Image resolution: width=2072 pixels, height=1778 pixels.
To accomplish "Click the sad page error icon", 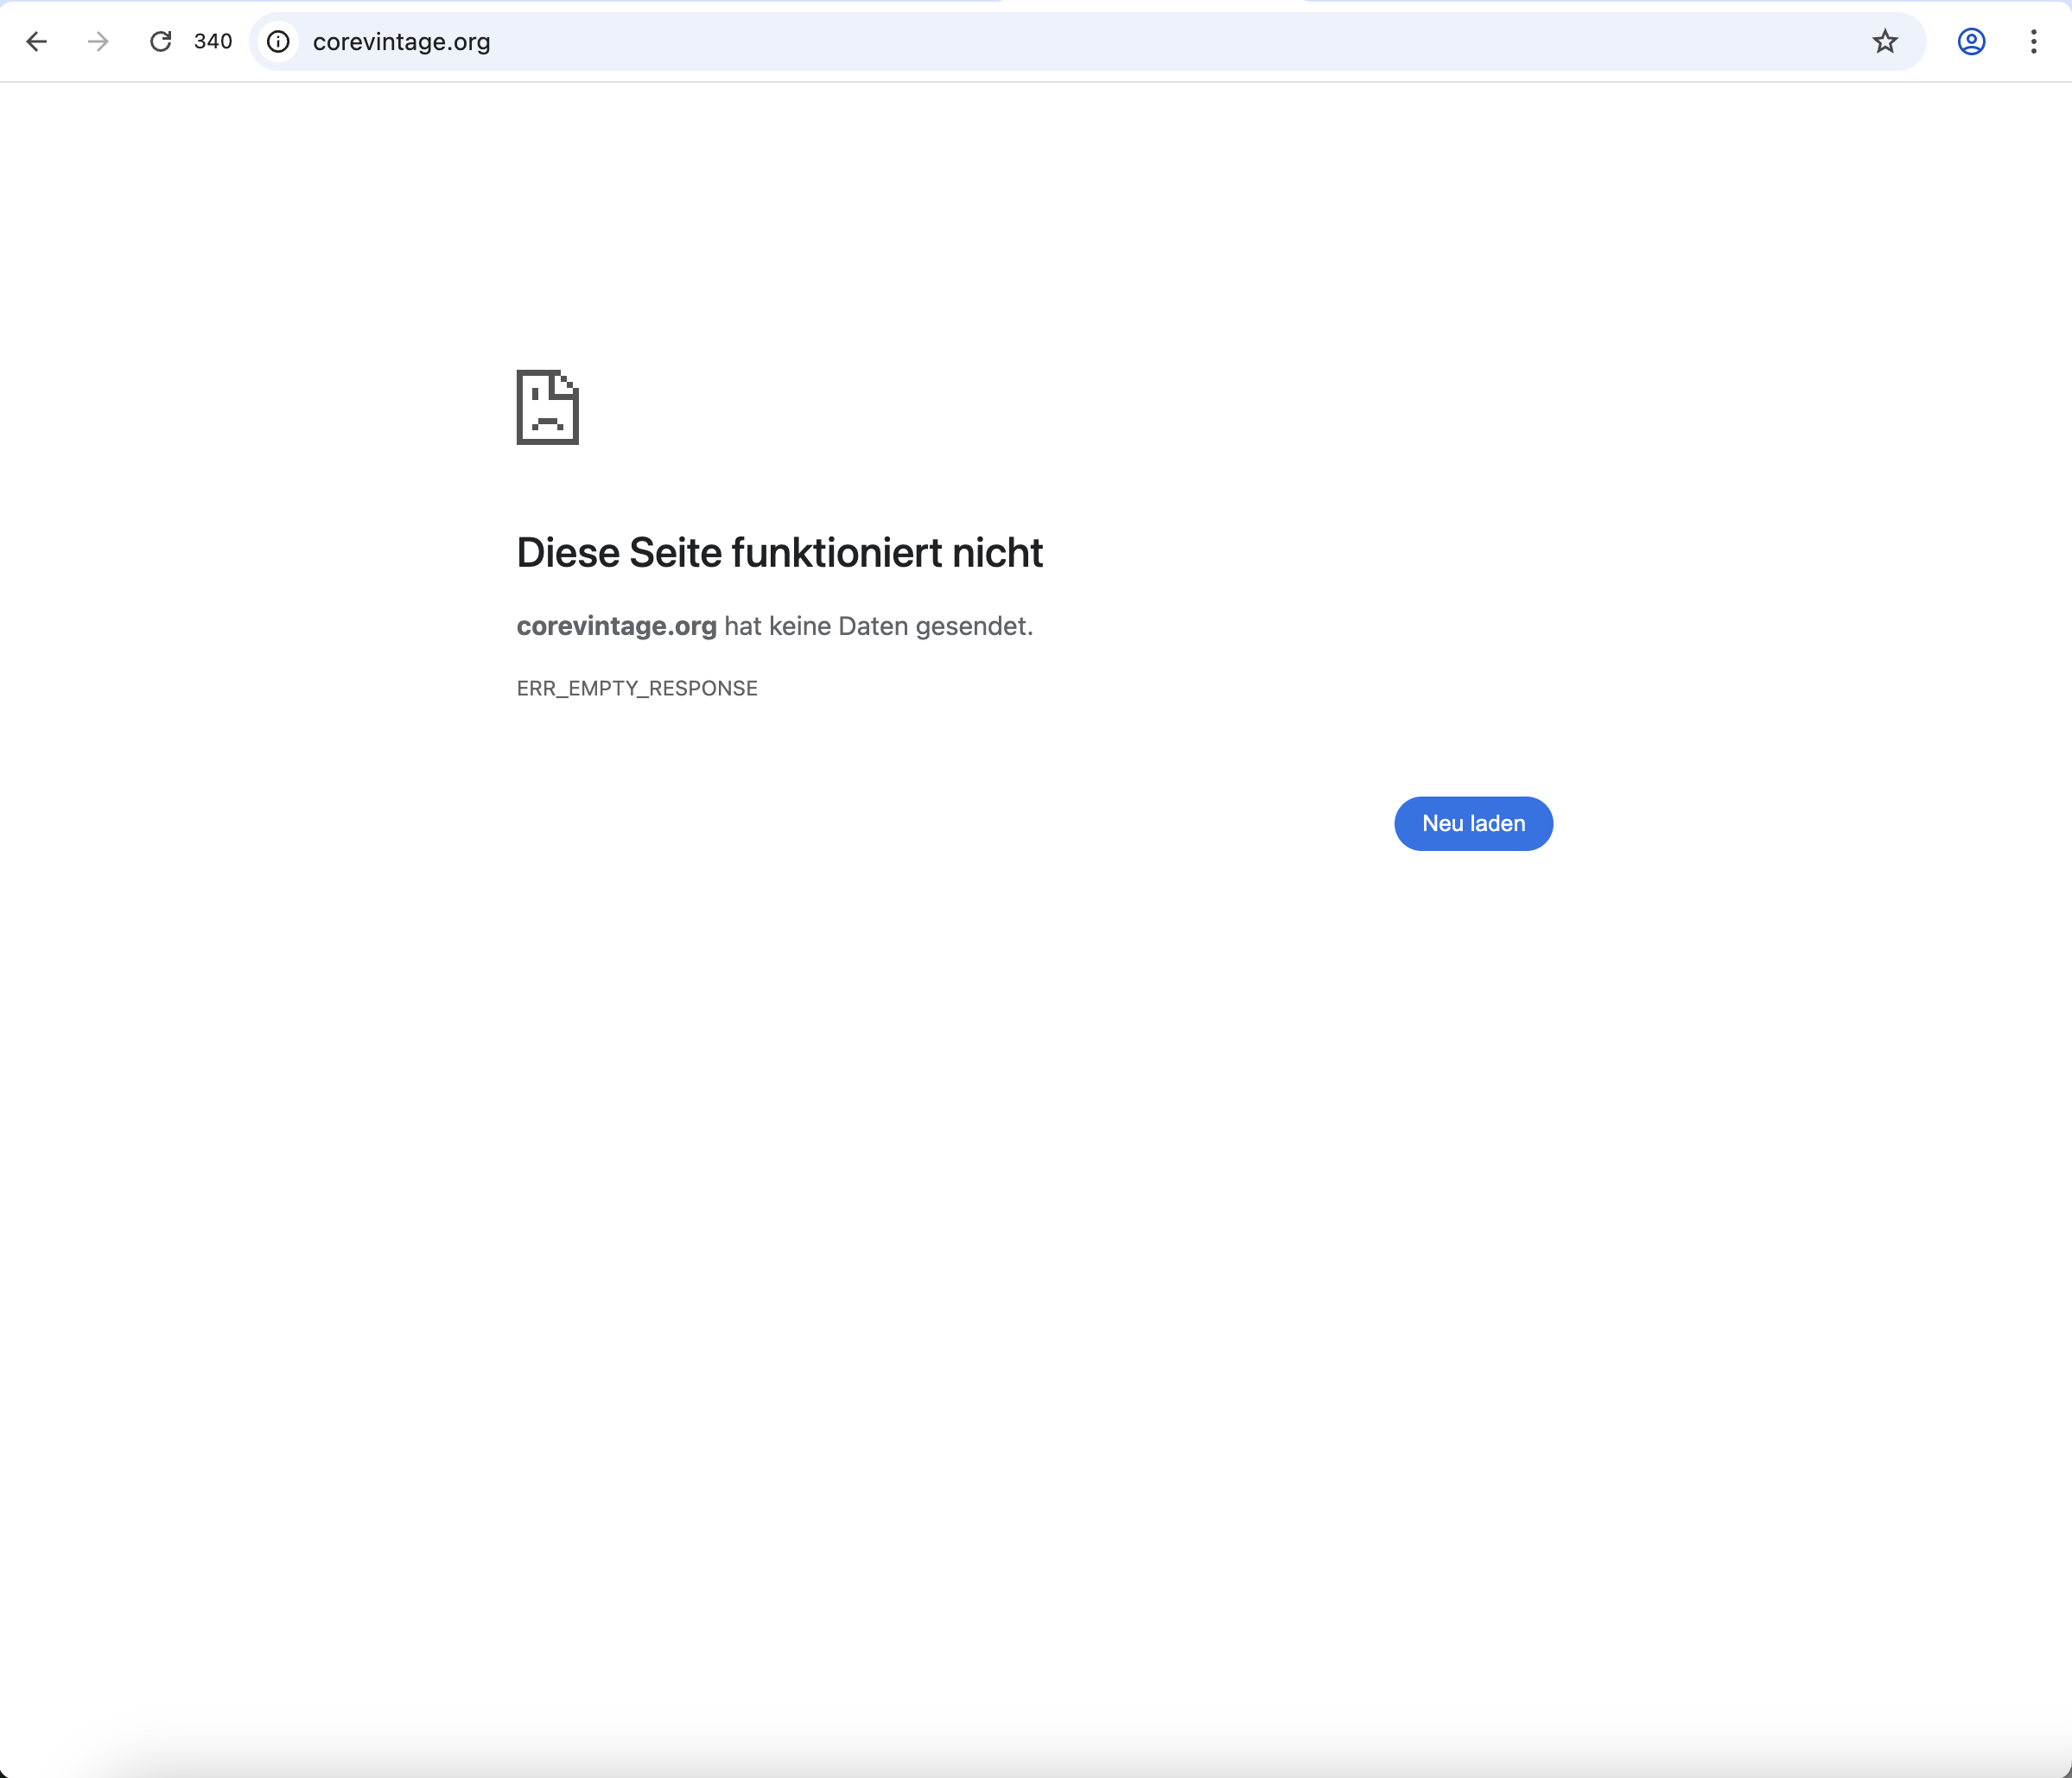I will (547, 407).
